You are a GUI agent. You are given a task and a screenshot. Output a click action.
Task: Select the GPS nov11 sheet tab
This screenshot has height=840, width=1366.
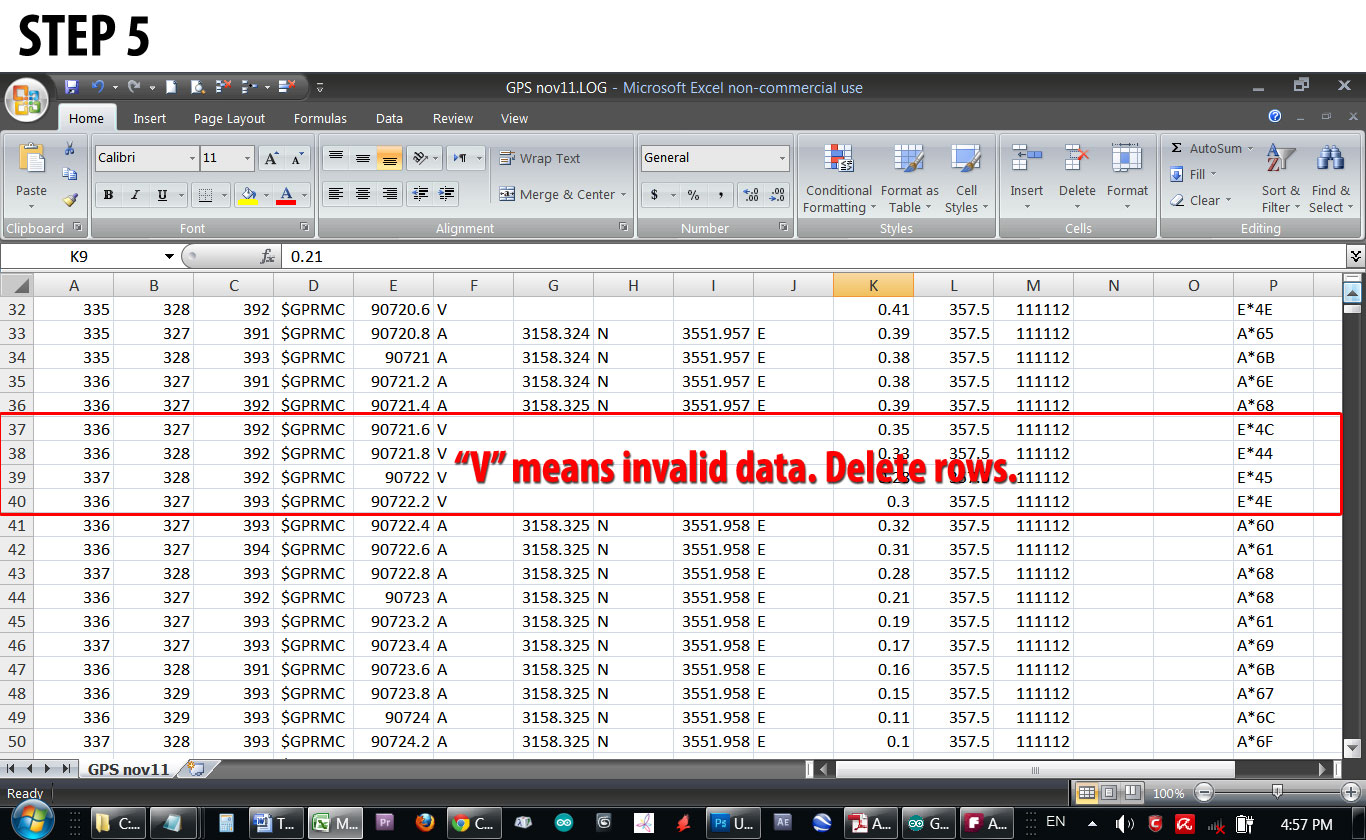(x=129, y=769)
